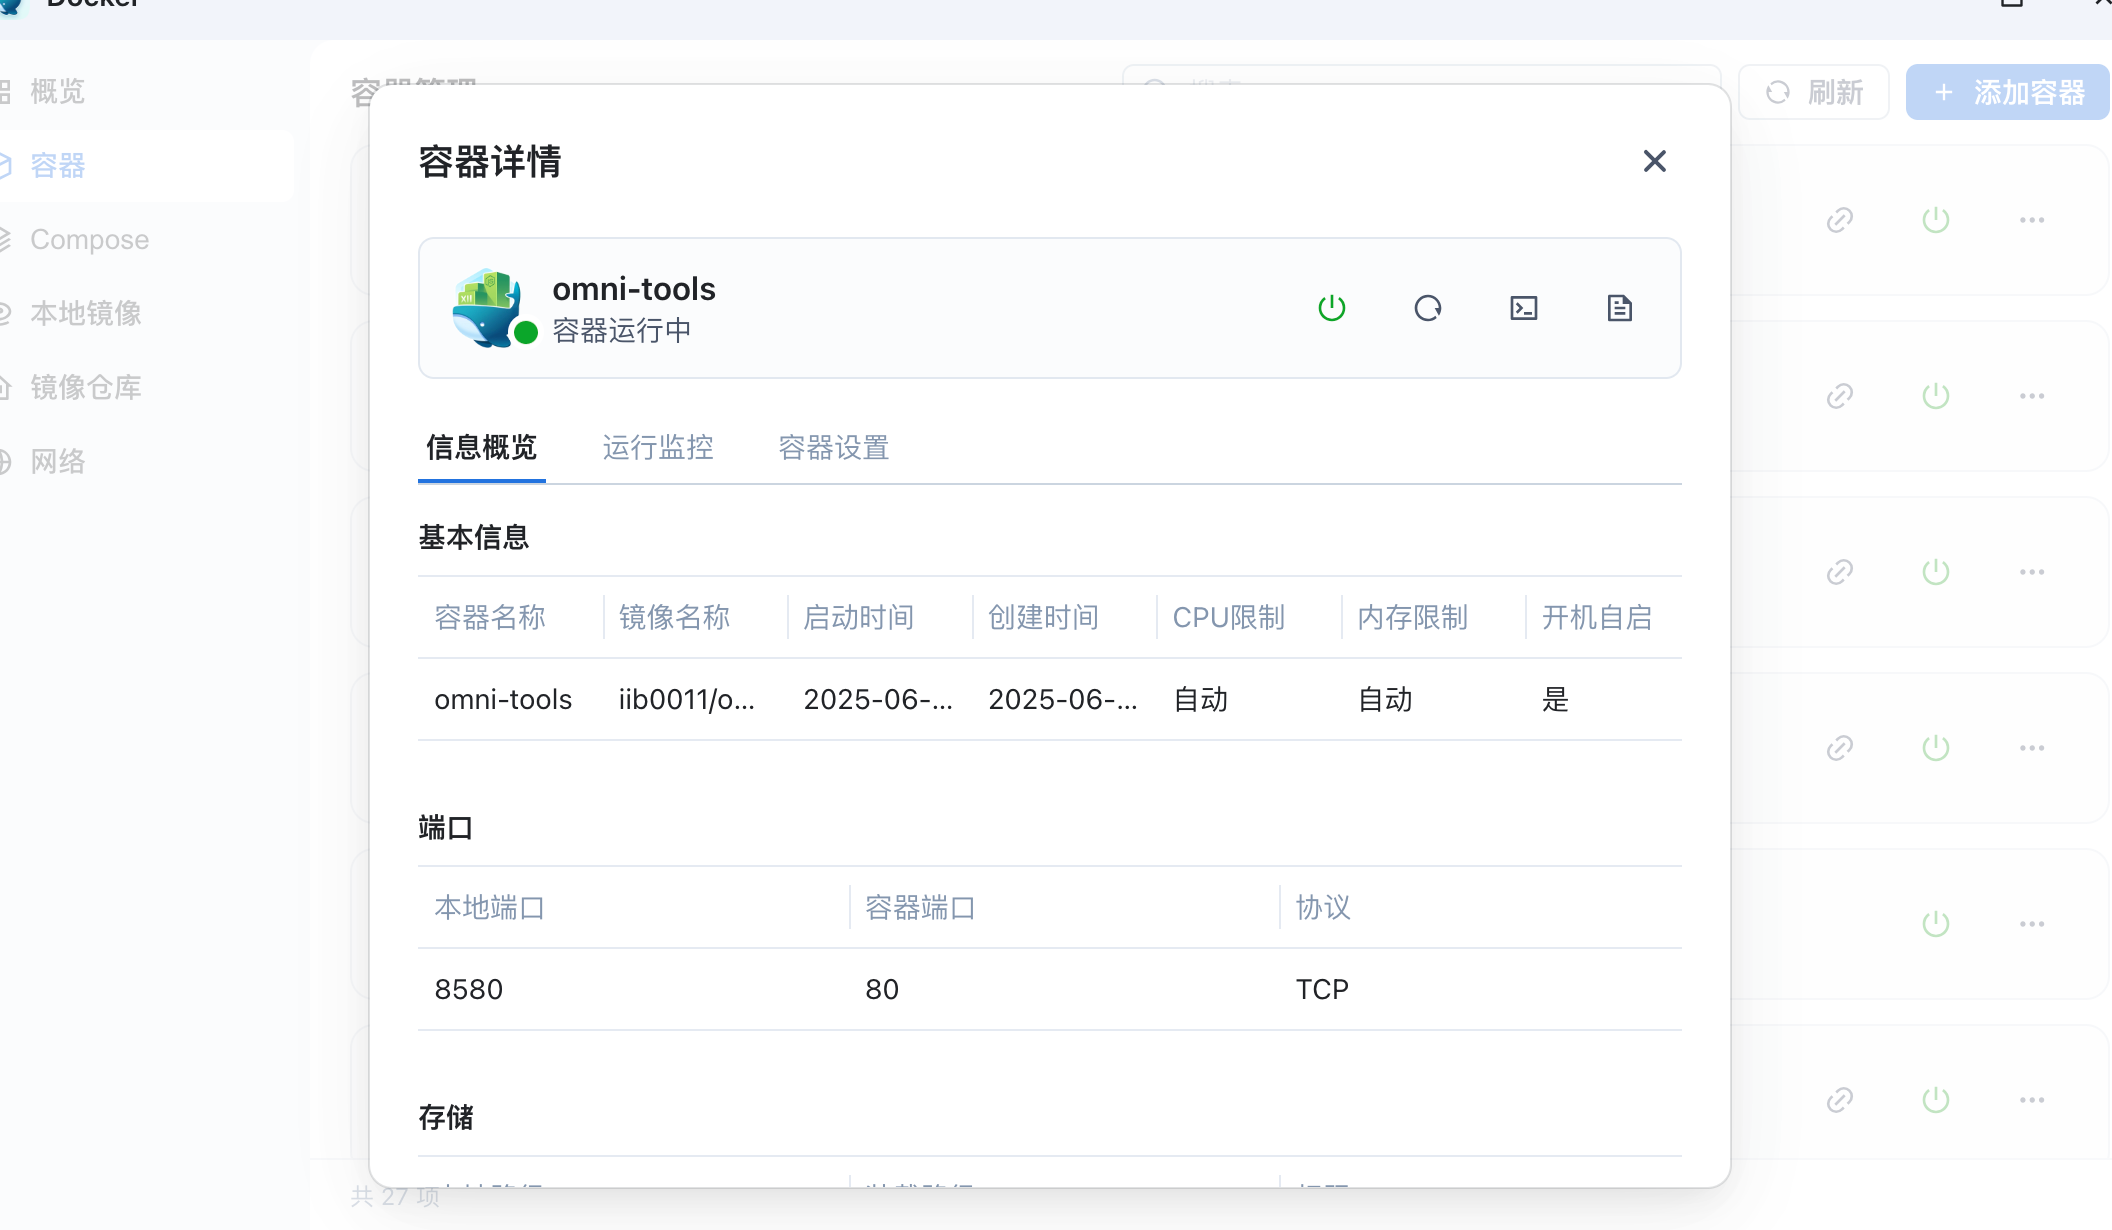Click the 添加容器 button
Screen dimensions: 2112x1230
2008,93
